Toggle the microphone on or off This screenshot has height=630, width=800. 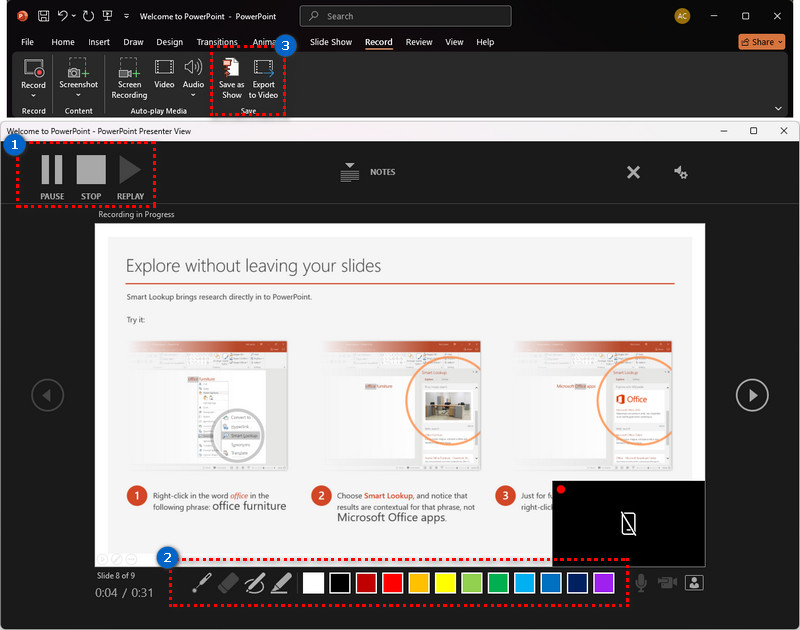pos(641,583)
